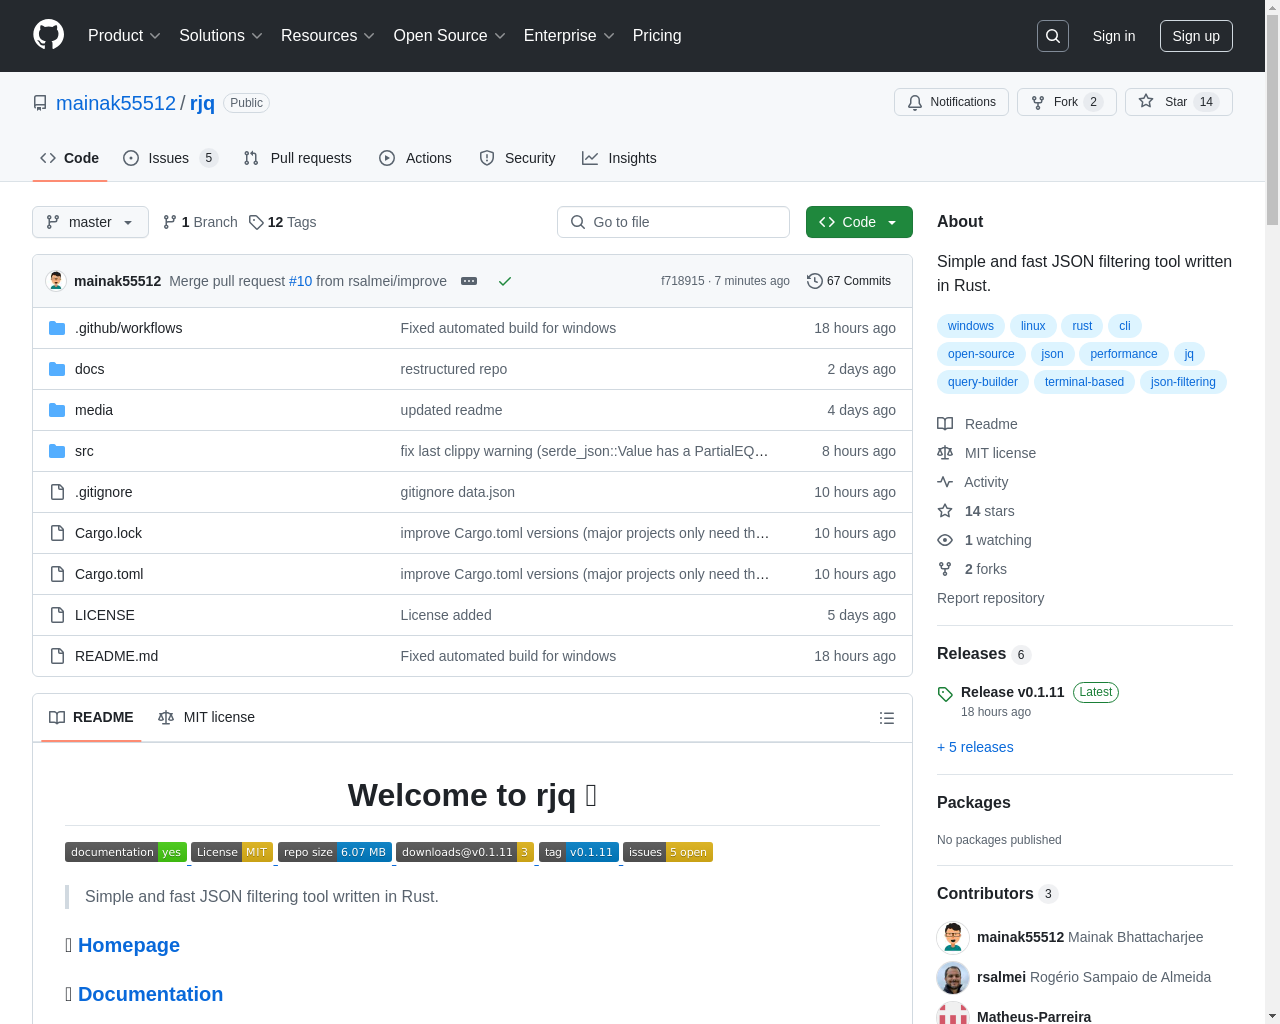Image resolution: width=1280 pixels, height=1024 pixels.
Task: Switch to the Security tab
Action: (517, 158)
